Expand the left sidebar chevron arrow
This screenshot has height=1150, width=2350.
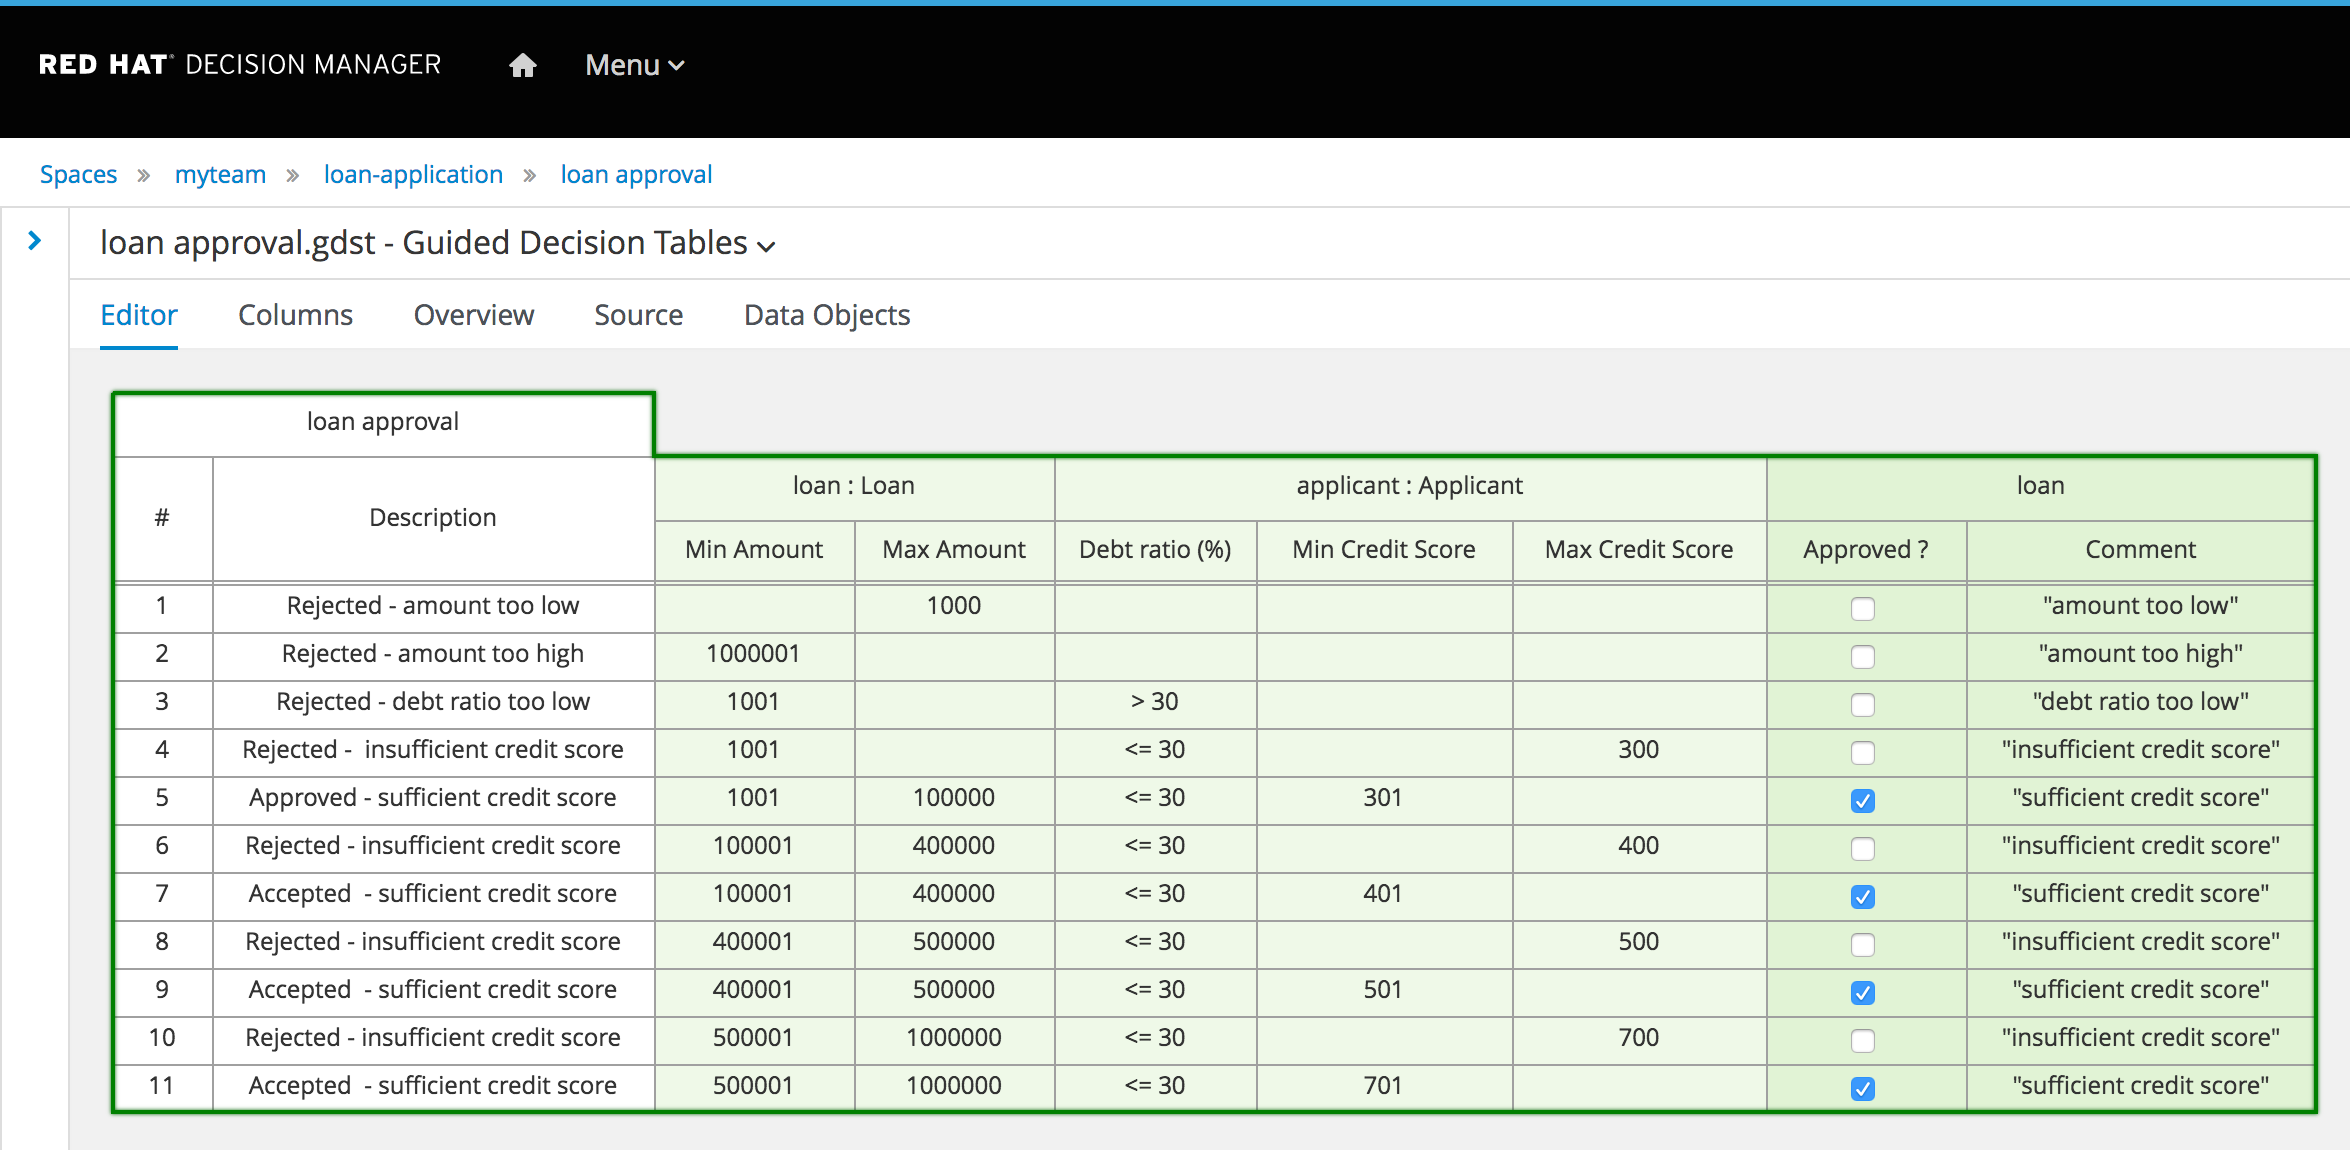coord(35,241)
